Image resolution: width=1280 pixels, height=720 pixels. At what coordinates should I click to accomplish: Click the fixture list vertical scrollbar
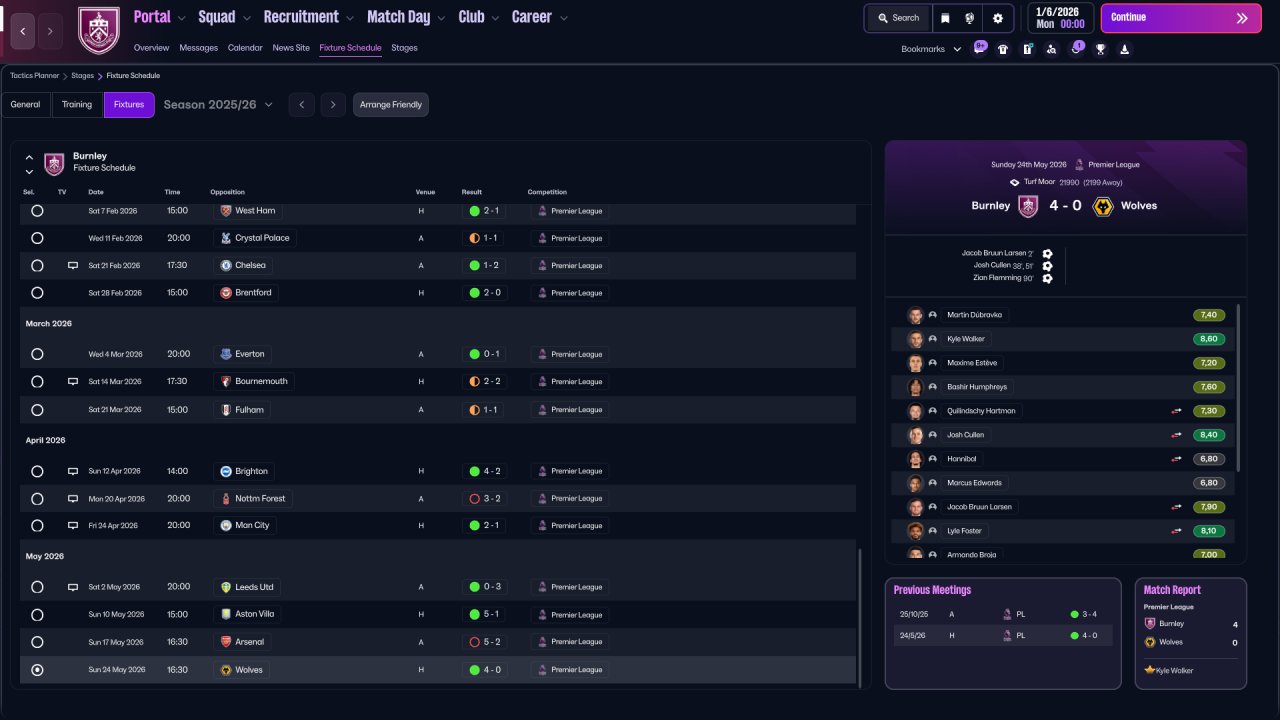[859, 617]
